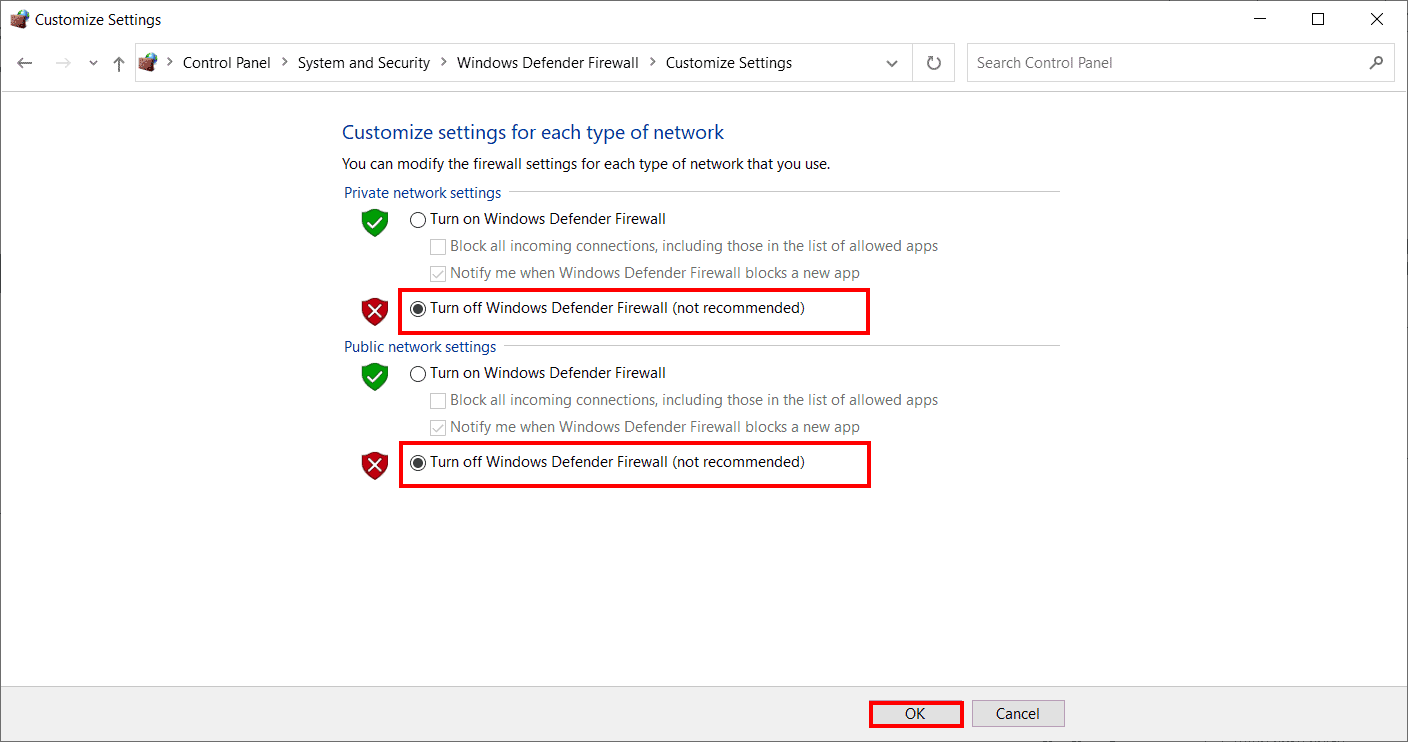Minimize the Customize Settings window
The width and height of the screenshot is (1408, 742).
click(x=1260, y=19)
